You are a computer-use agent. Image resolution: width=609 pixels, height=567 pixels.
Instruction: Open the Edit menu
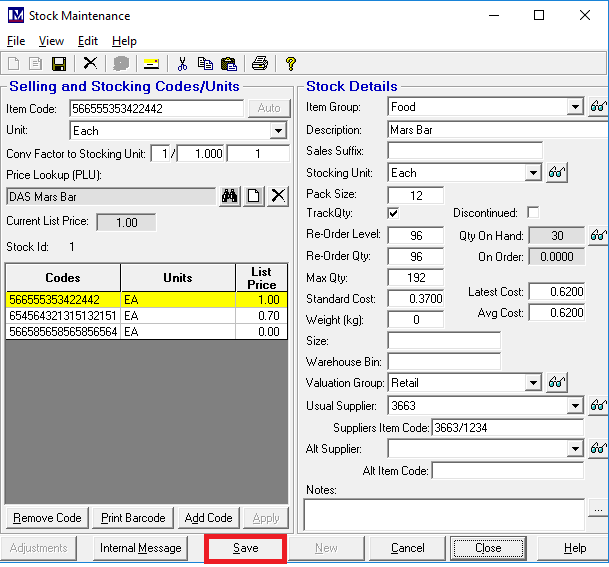pos(88,41)
